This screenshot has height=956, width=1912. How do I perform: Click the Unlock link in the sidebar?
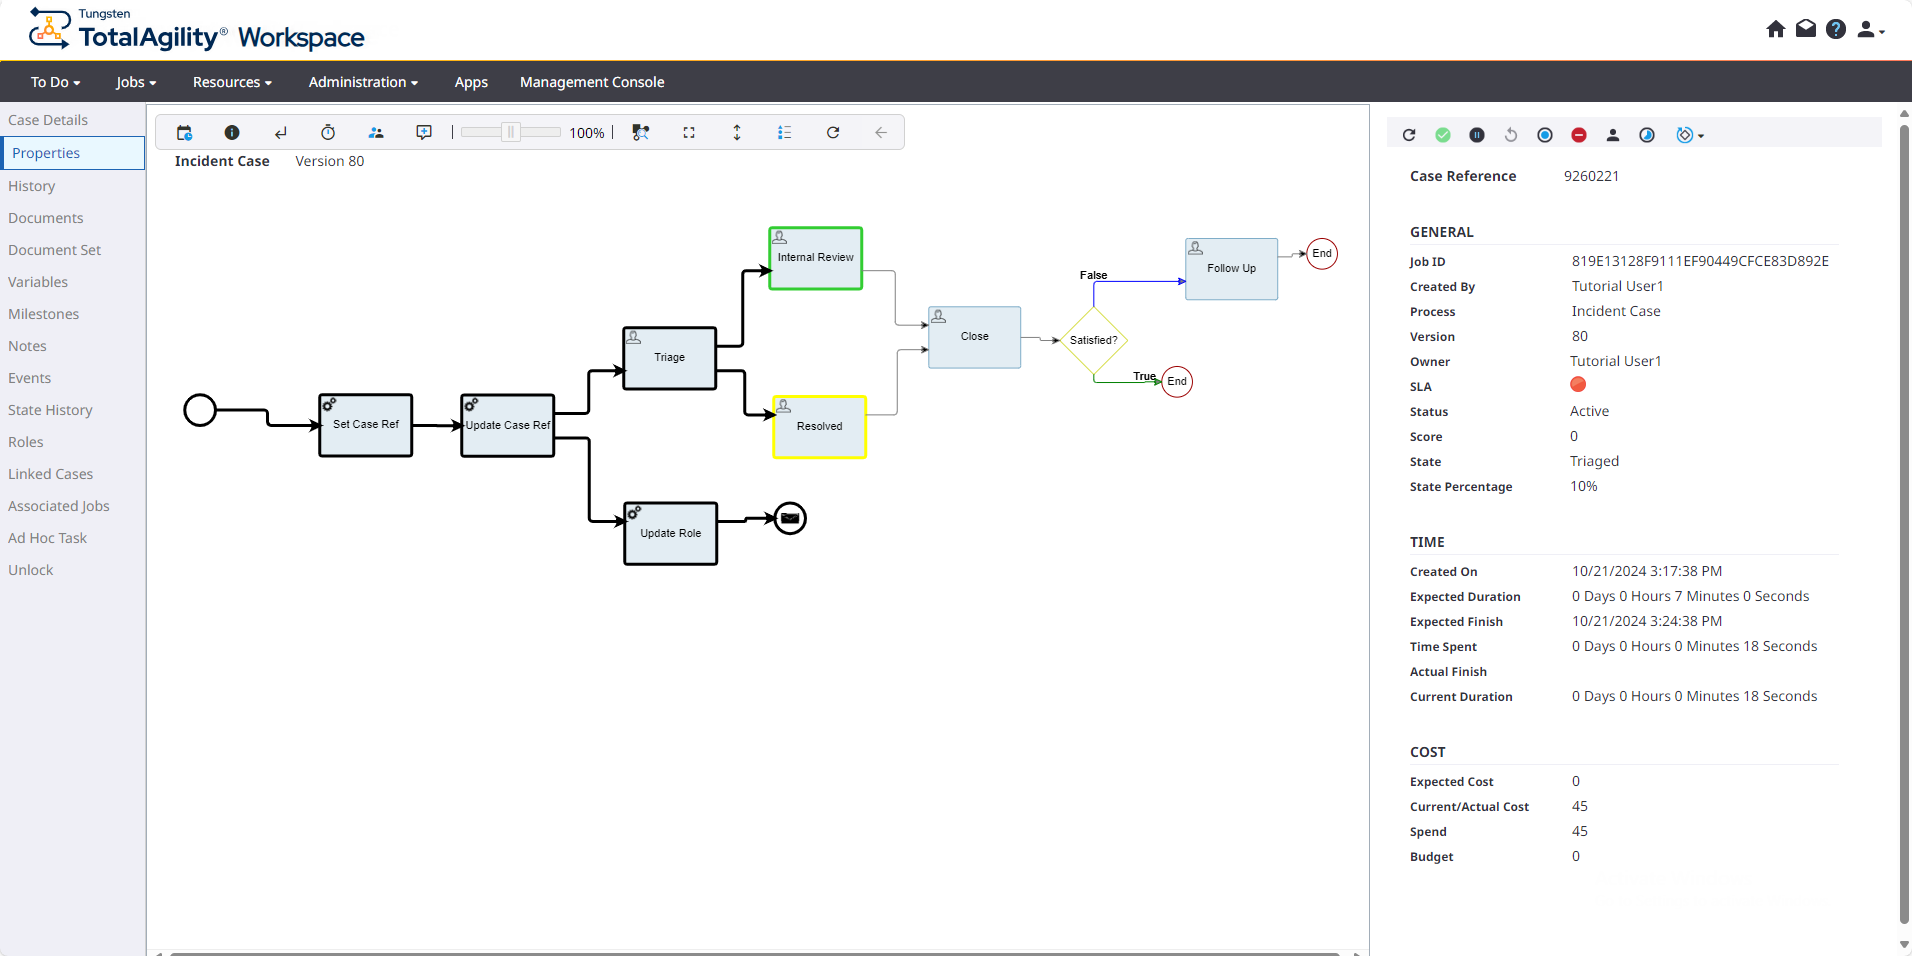[31, 570]
